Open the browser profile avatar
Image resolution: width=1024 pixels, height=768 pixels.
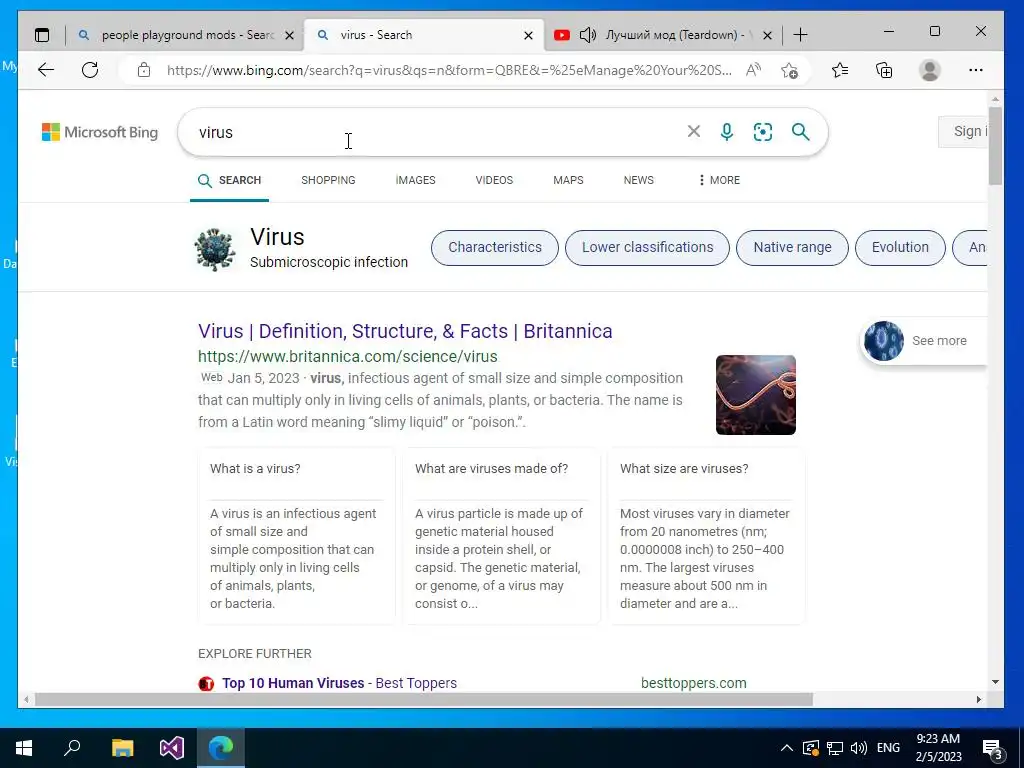click(929, 70)
